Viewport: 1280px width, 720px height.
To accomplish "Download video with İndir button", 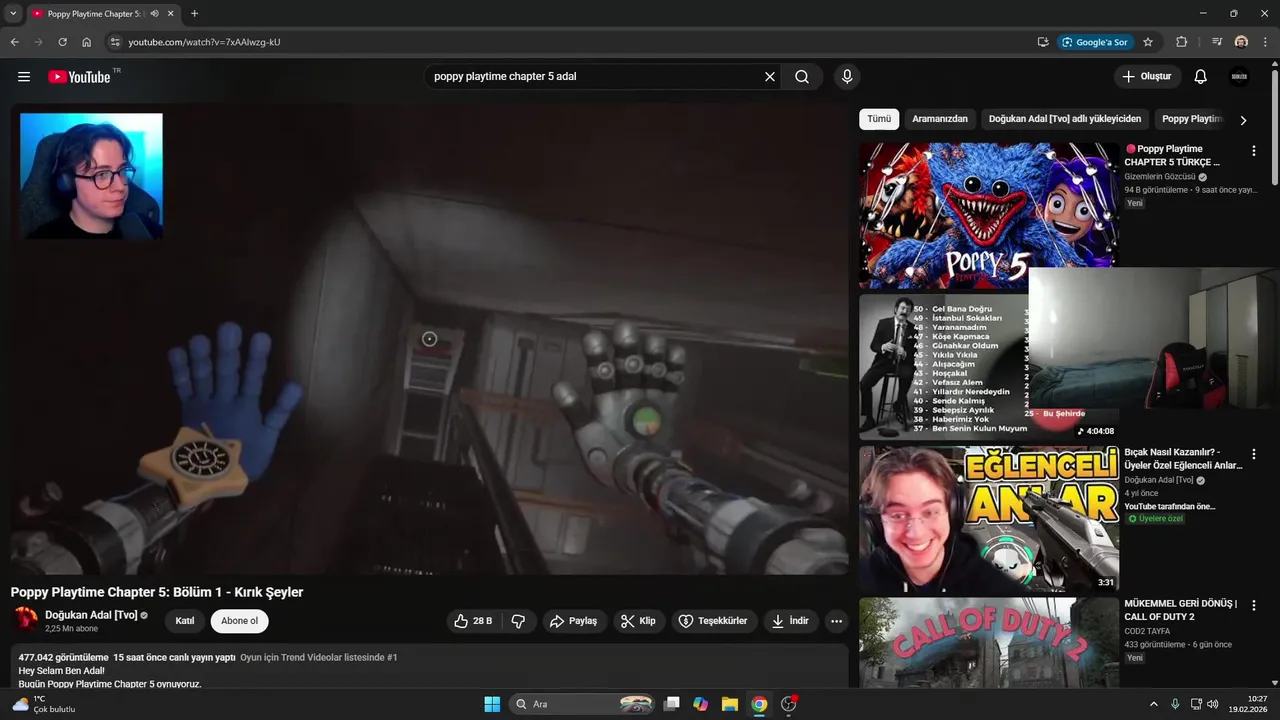I will click(x=790, y=621).
